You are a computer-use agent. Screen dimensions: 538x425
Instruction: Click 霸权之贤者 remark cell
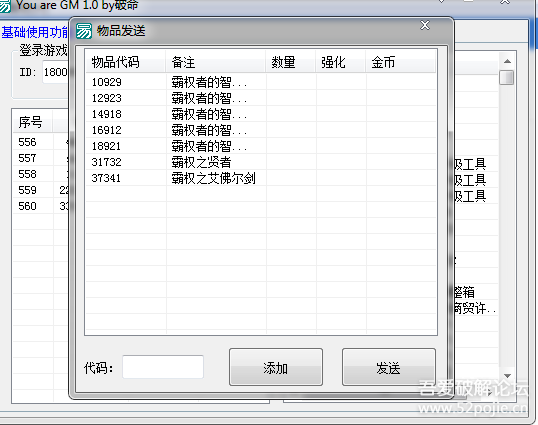201,162
